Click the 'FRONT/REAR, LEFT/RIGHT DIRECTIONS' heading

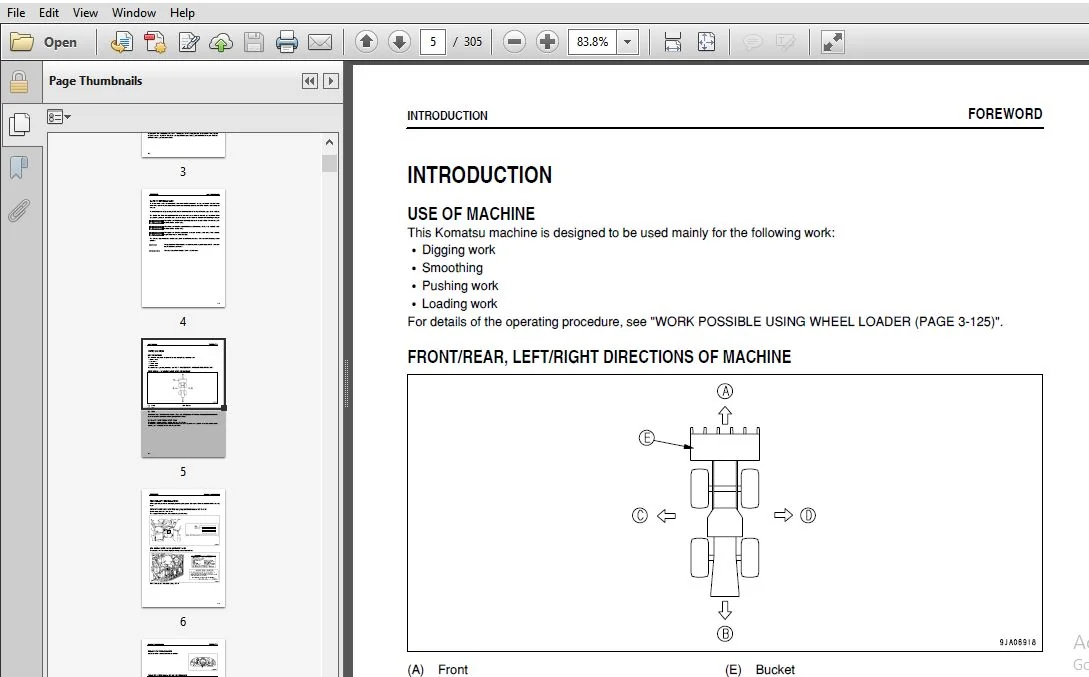(x=599, y=357)
